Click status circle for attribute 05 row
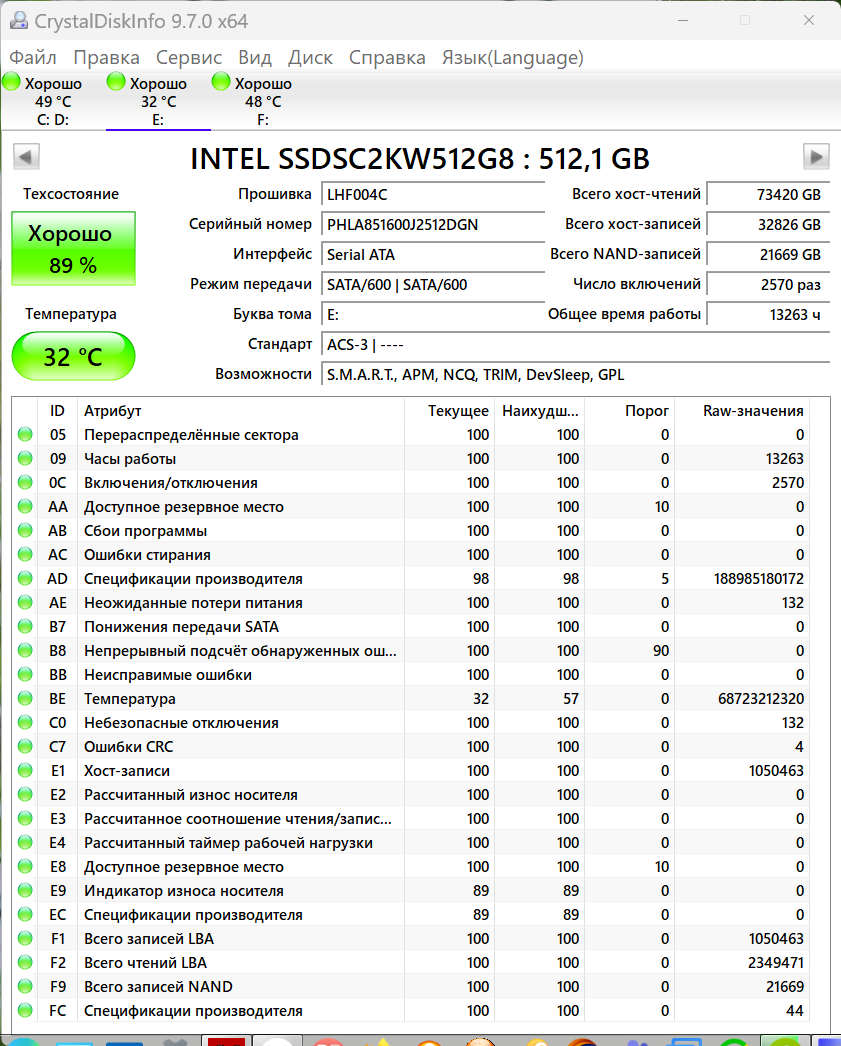The width and height of the screenshot is (841, 1046). pos(25,435)
